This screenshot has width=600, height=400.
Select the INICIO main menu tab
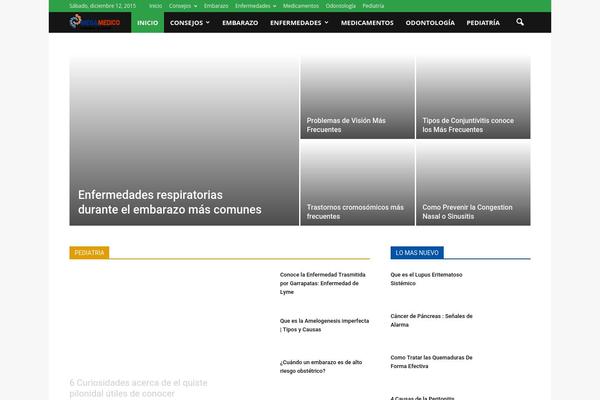(x=147, y=22)
